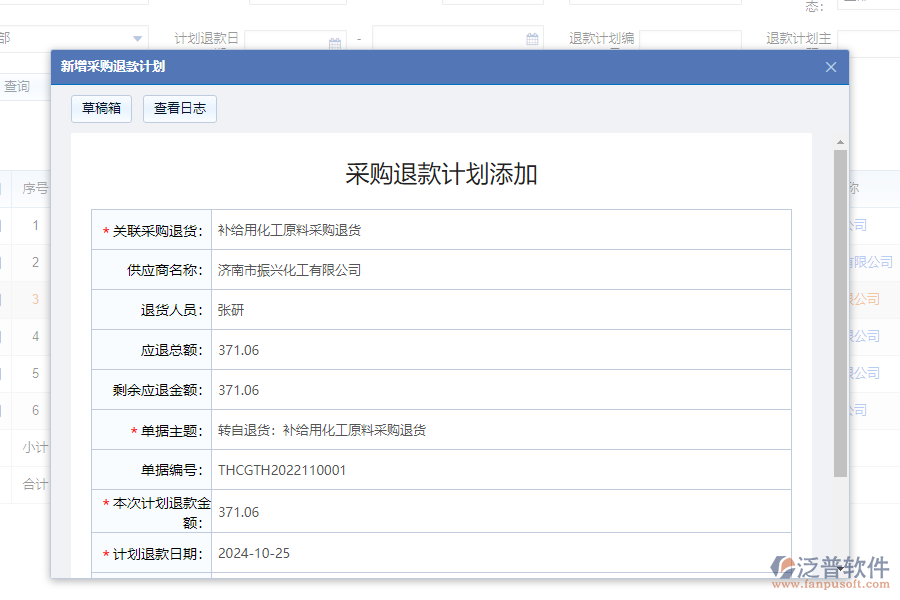900x600 pixels.
Task: Click the 退货人员 field showing 张研
Action: click(x=400, y=309)
